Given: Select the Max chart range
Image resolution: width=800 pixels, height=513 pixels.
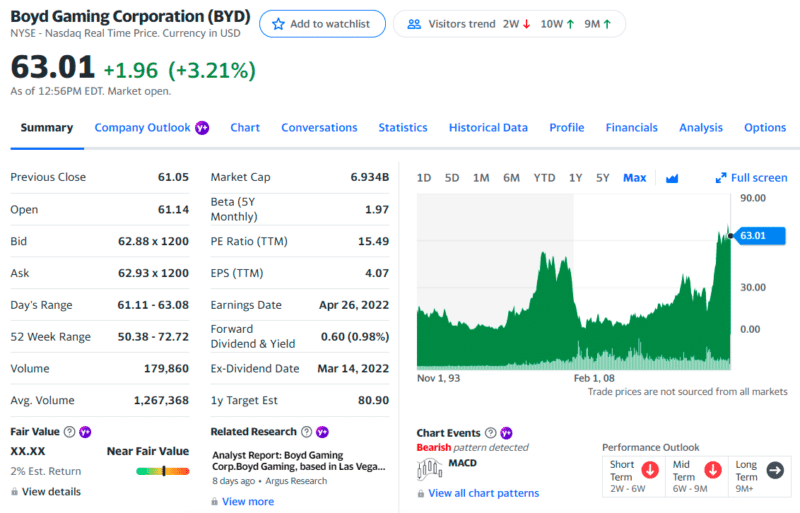Looking at the screenshot, I should (x=635, y=178).
